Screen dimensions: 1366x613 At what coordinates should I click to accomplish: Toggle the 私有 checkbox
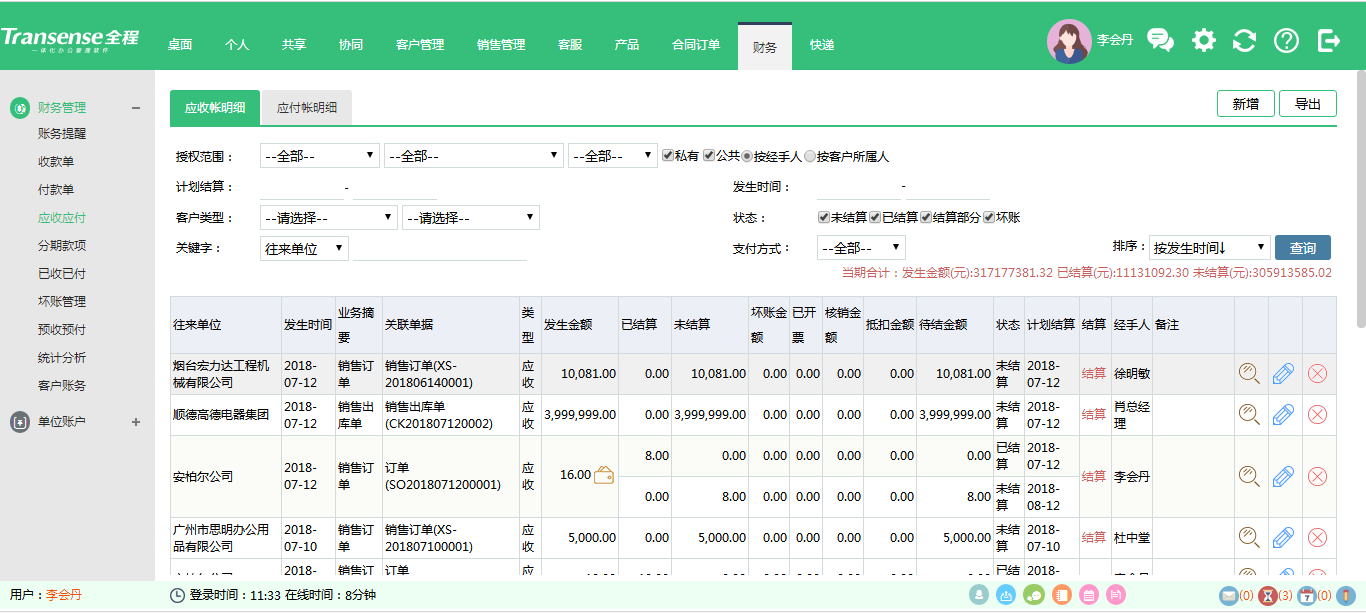(667, 156)
